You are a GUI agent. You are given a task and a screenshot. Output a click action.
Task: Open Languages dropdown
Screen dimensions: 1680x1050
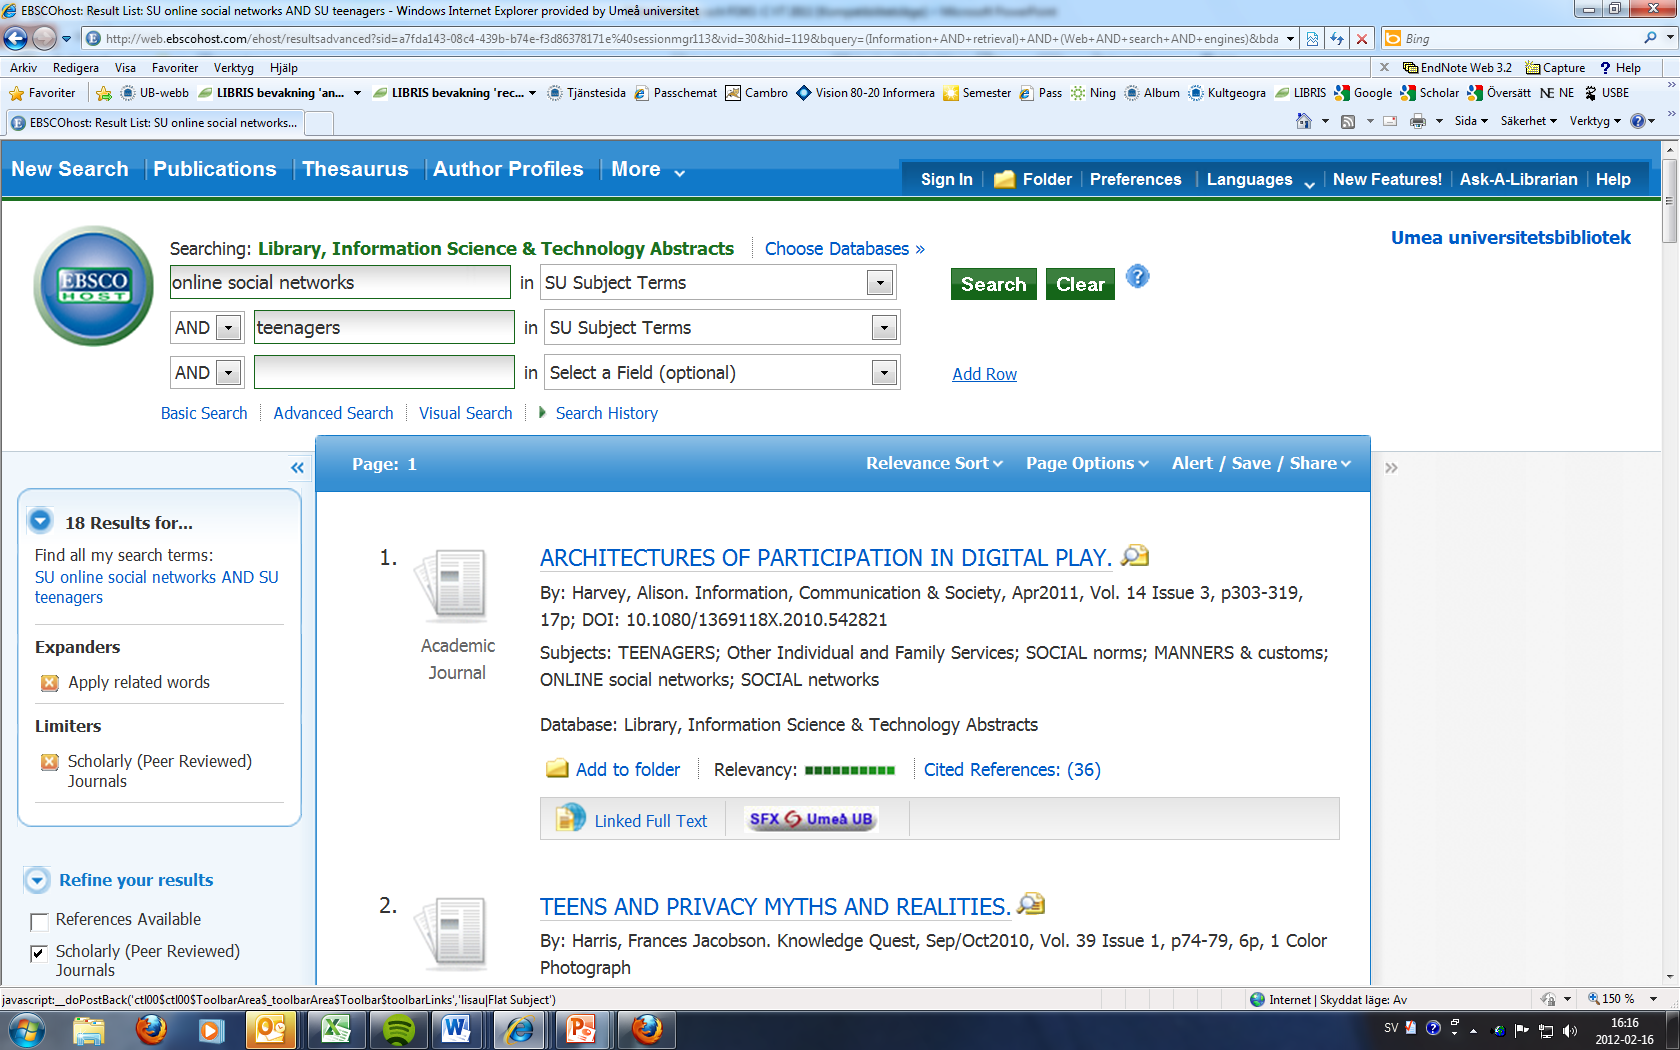(1260, 180)
